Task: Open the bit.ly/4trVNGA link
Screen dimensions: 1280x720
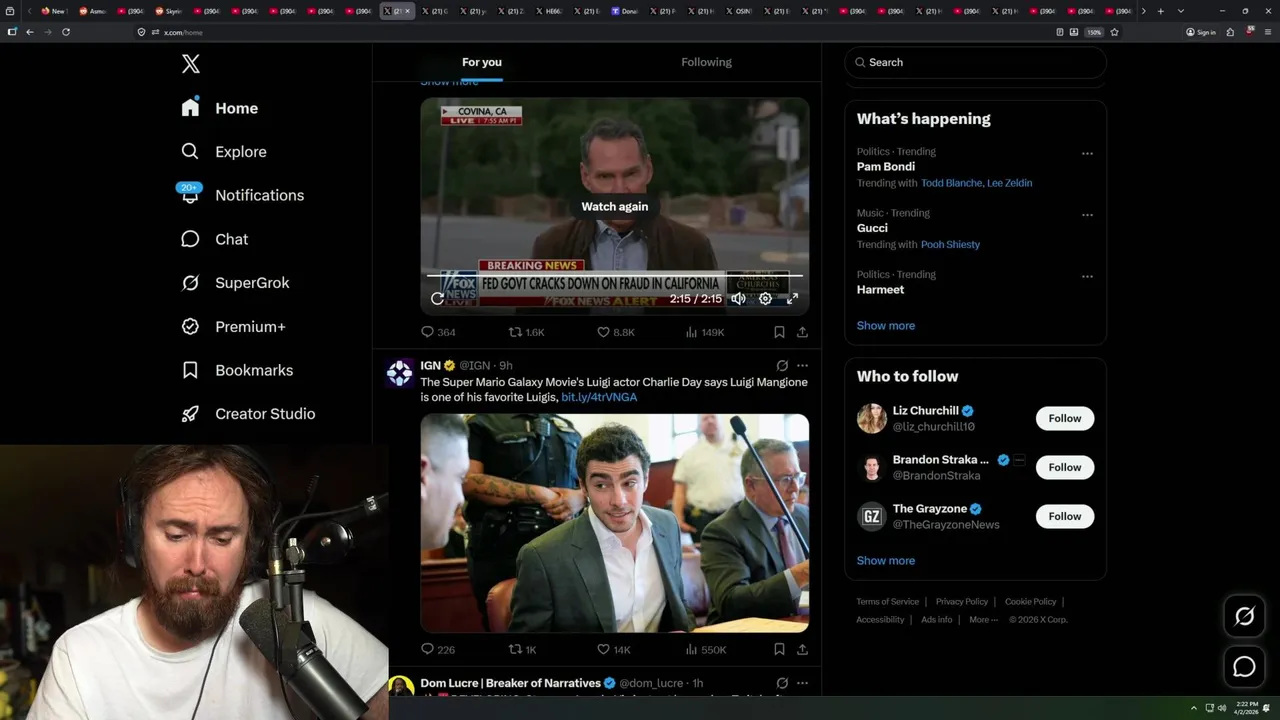Action: (599, 397)
